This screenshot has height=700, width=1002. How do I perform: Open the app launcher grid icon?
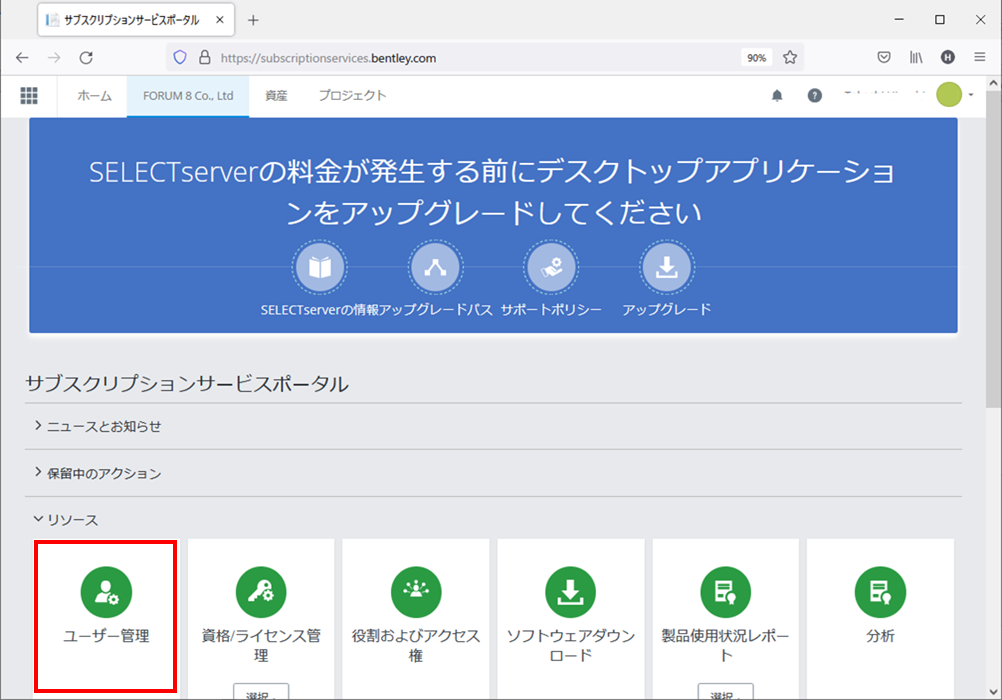pos(29,95)
